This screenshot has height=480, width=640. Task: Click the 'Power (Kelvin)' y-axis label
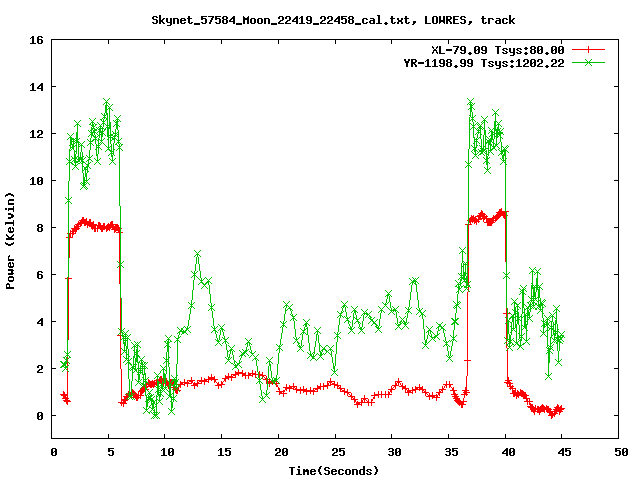[x=10, y=241]
